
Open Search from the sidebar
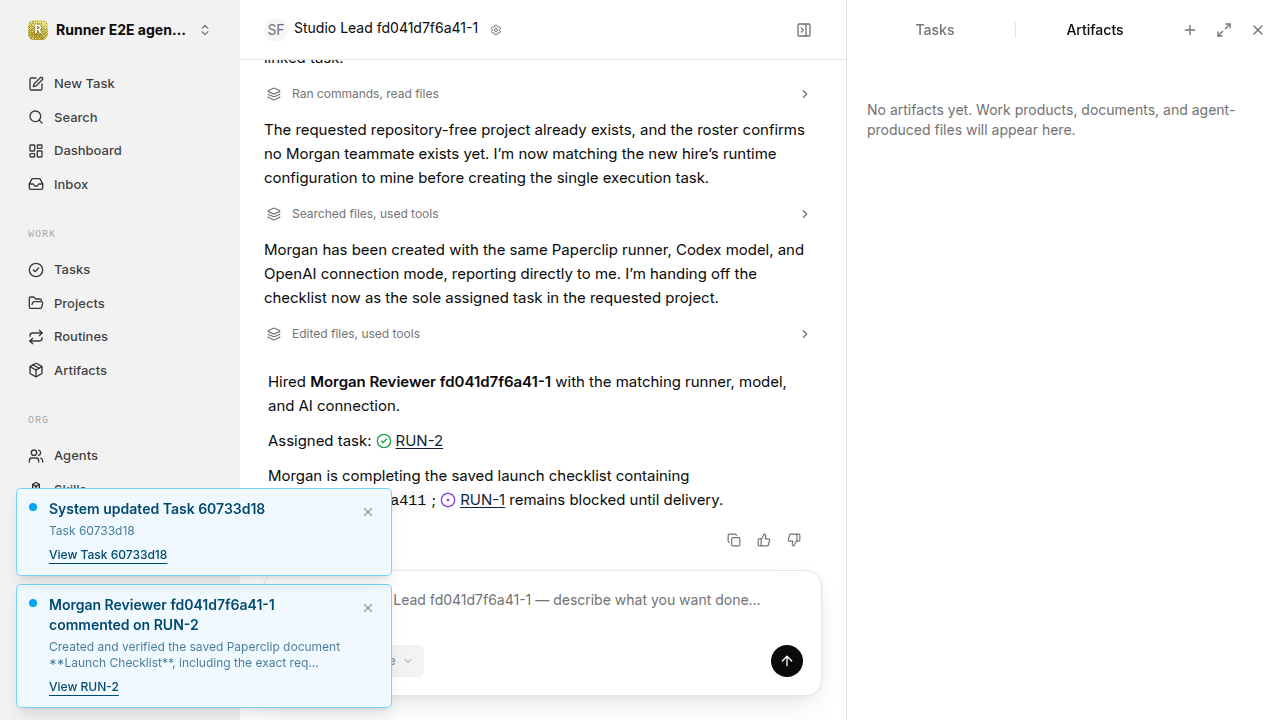coord(120,117)
